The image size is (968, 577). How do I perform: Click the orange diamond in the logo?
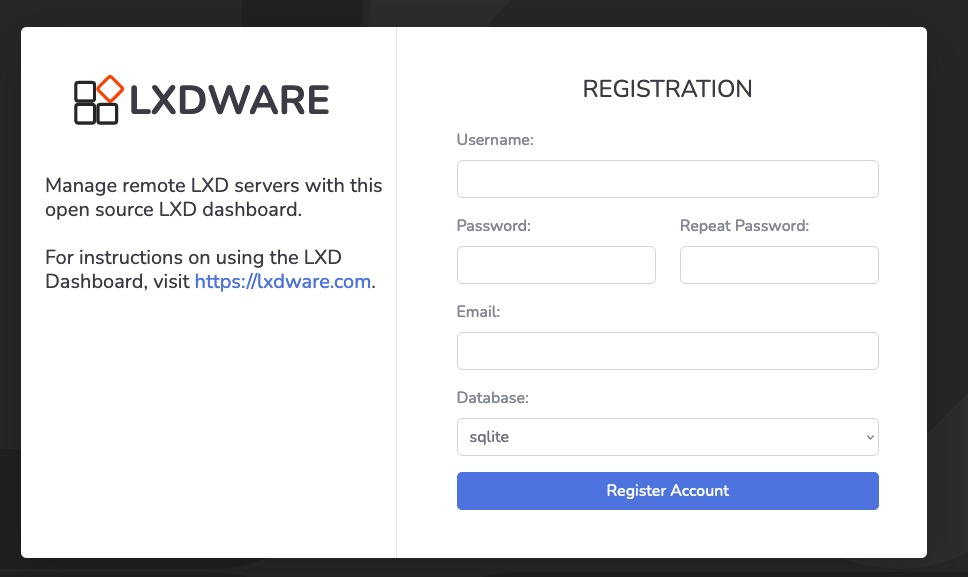click(x=110, y=89)
